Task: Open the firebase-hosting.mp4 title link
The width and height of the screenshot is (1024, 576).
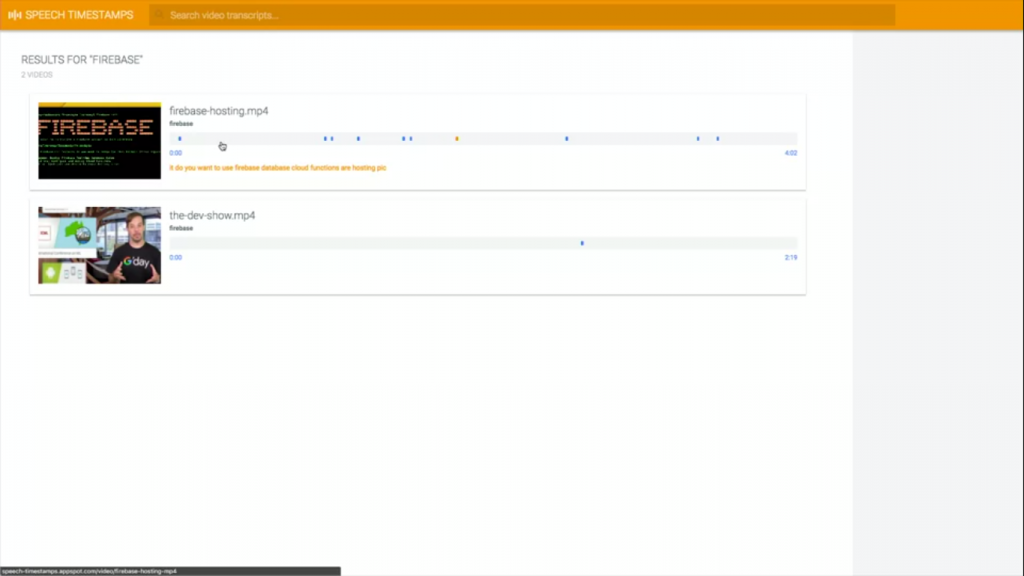Action: click(x=219, y=111)
